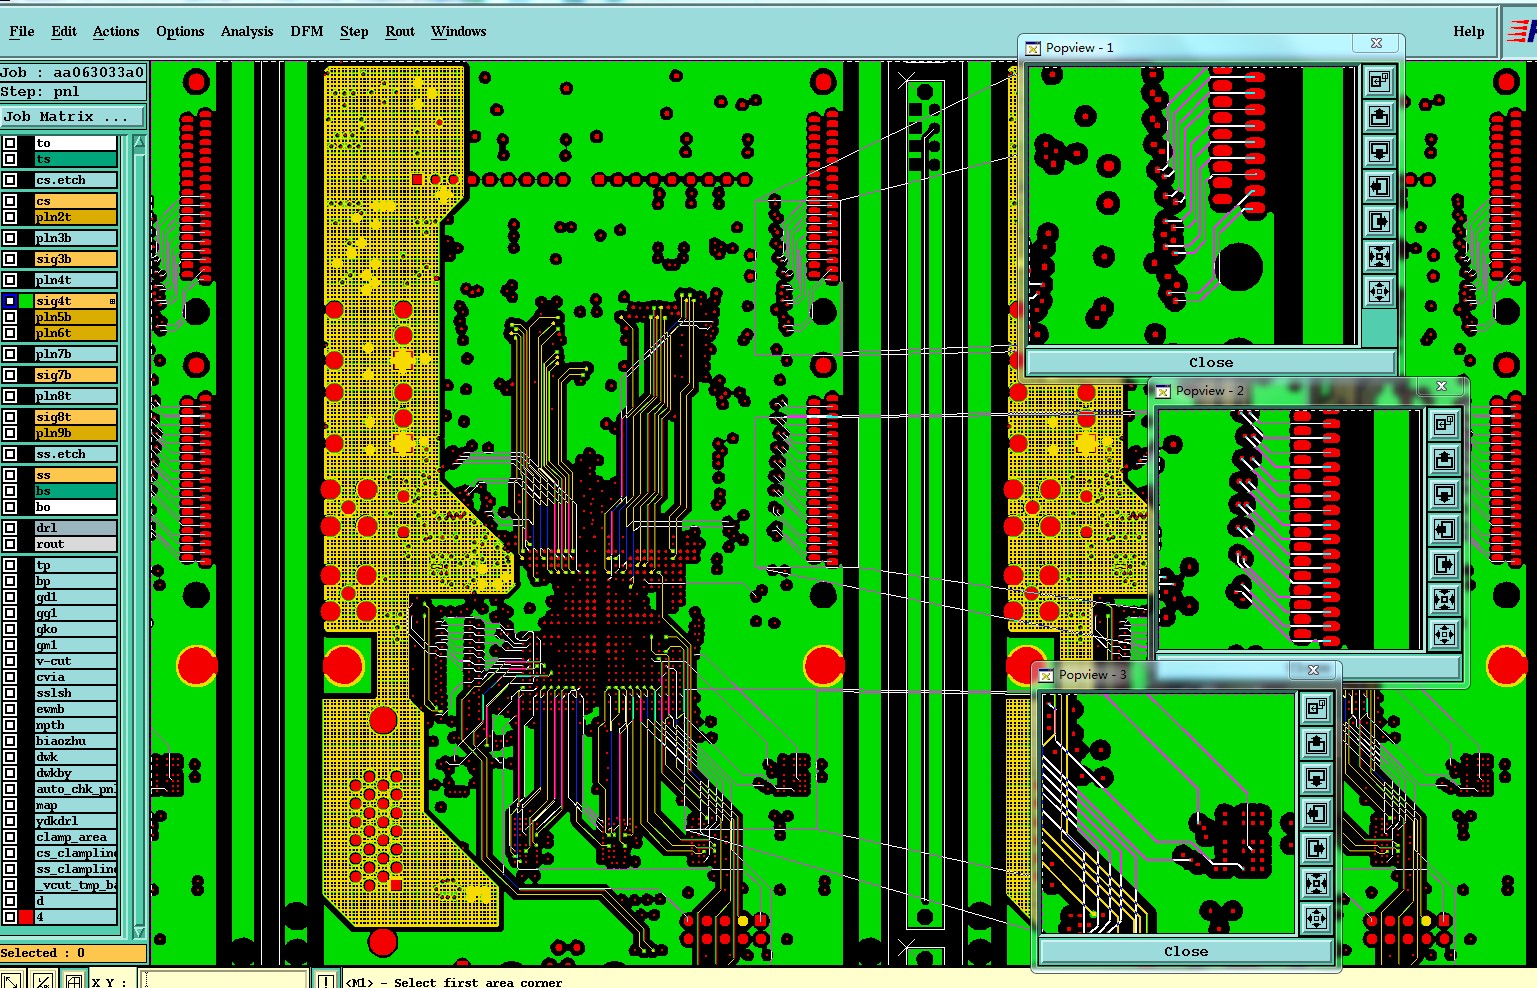Click the exclamation mark icon in status bar
Image resolution: width=1537 pixels, height=988 pixels.
[x=326, y=981]
